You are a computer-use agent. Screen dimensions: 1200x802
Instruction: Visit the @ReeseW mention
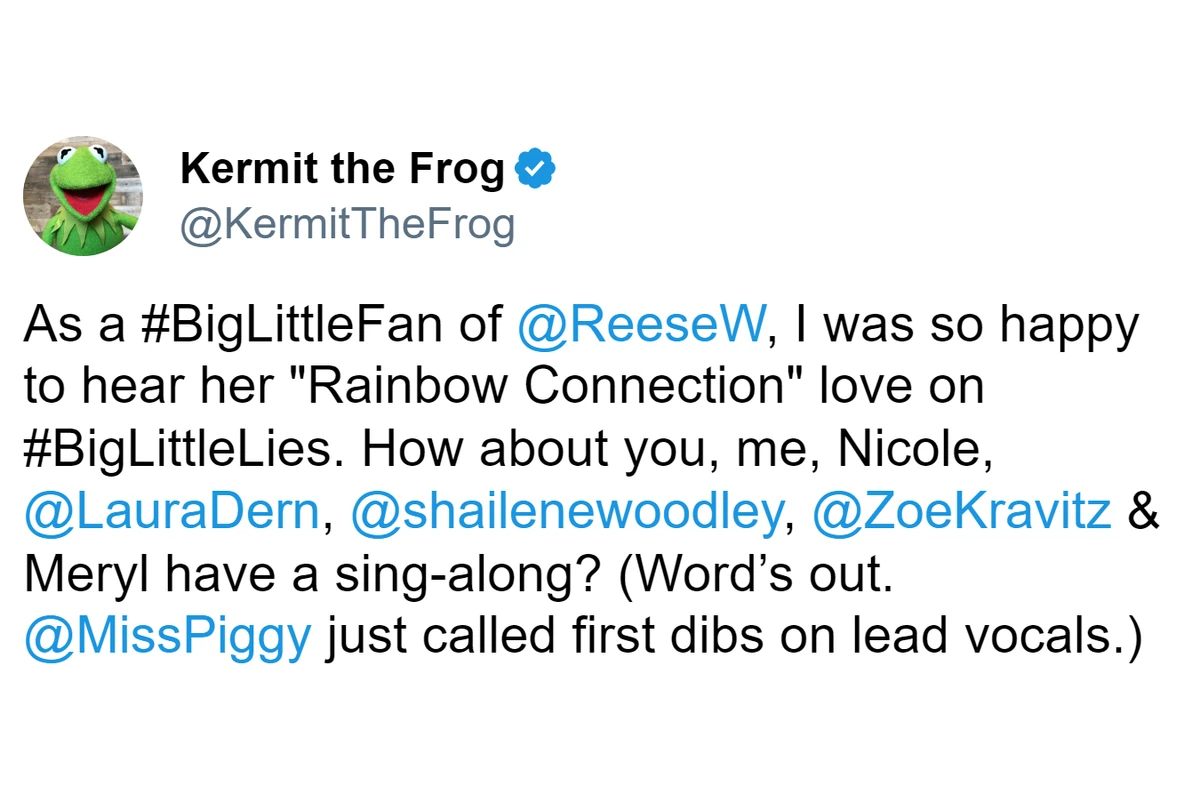pyautogui.click(x=643, y=327)
